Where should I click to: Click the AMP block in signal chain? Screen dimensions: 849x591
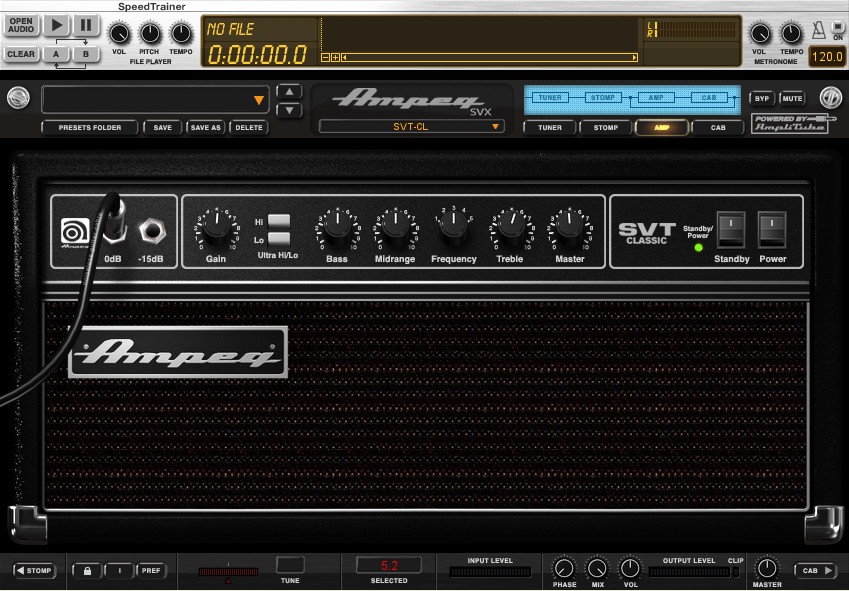[x=656, y=98]
